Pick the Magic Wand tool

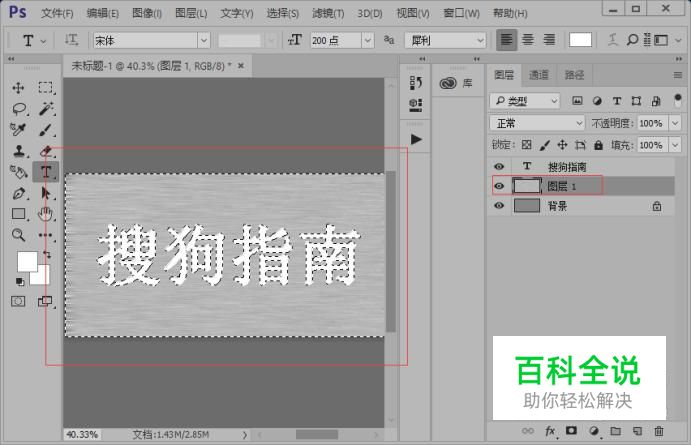pyautogui.click(x=46, y=108)
